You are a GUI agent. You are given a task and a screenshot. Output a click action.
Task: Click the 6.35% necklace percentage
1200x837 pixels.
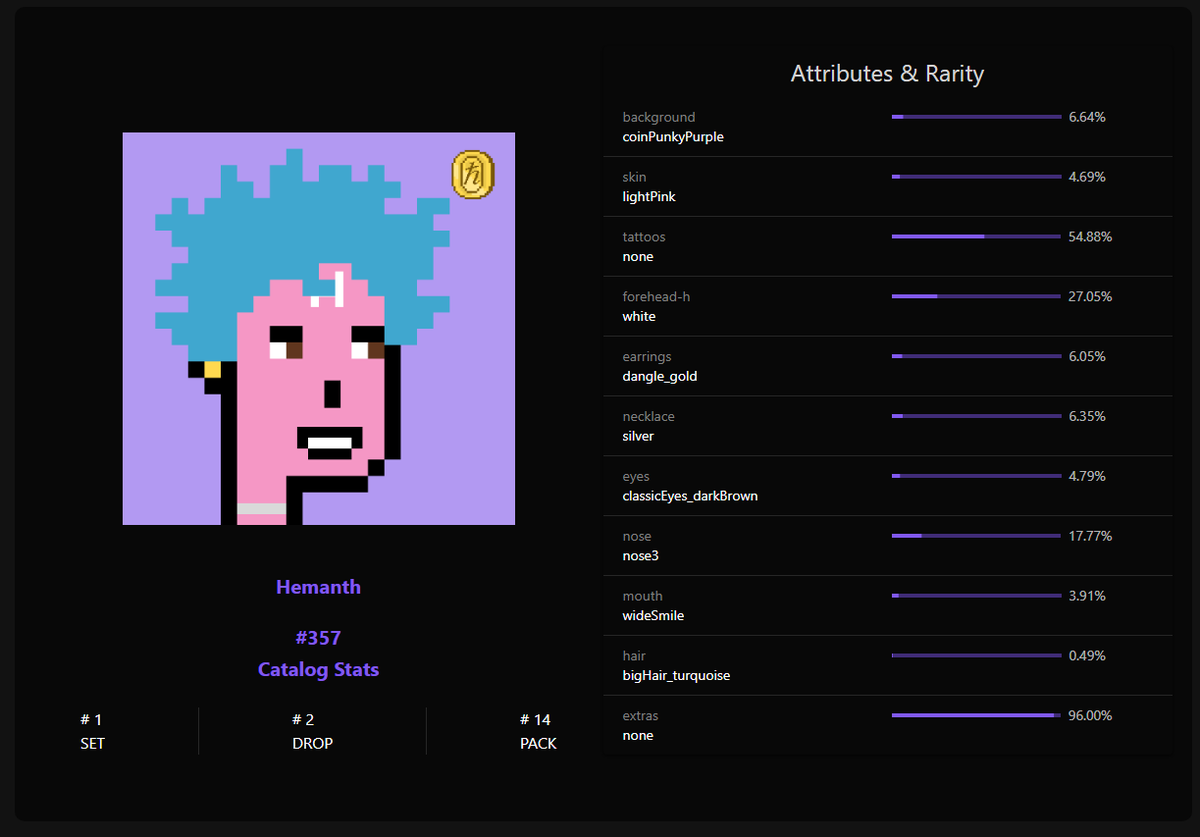click(x=1087, y=416)
